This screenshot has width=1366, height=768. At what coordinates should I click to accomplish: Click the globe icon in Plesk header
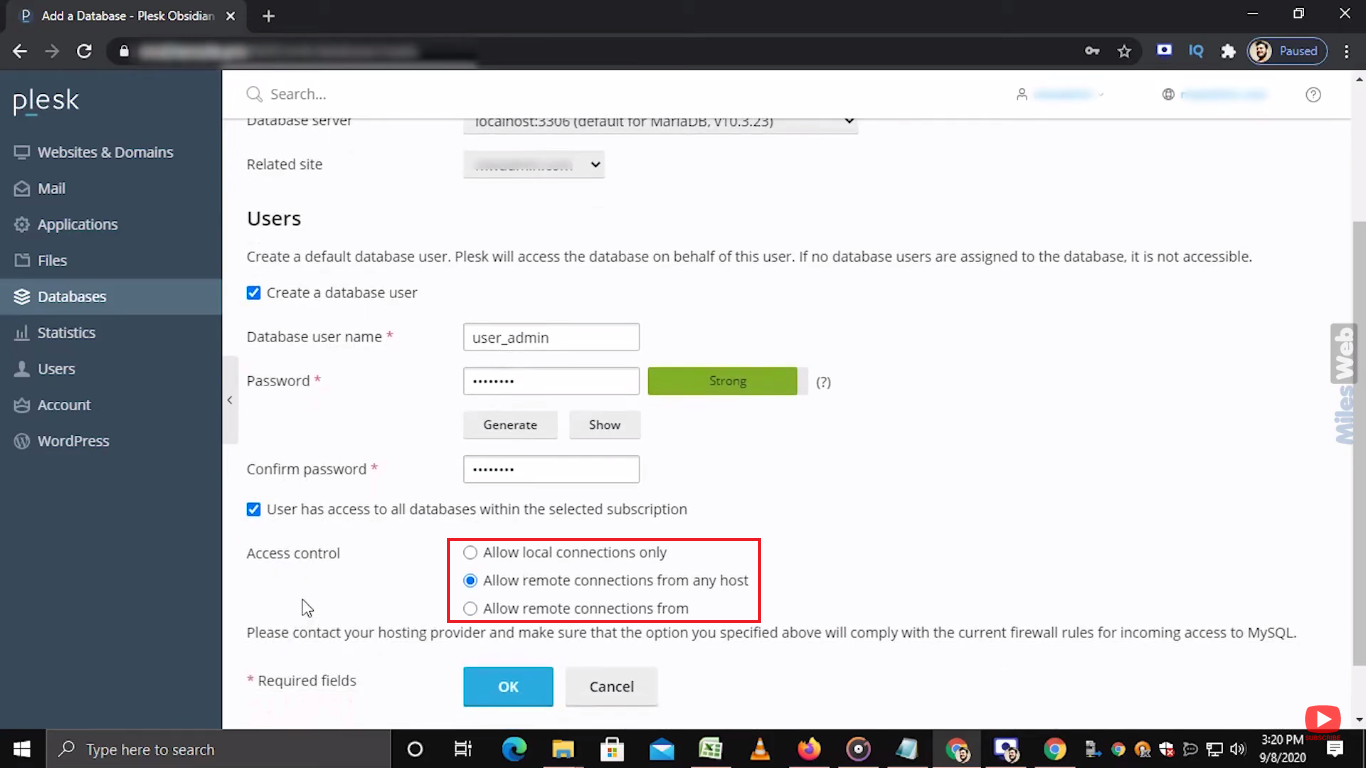click(1167, 94)
